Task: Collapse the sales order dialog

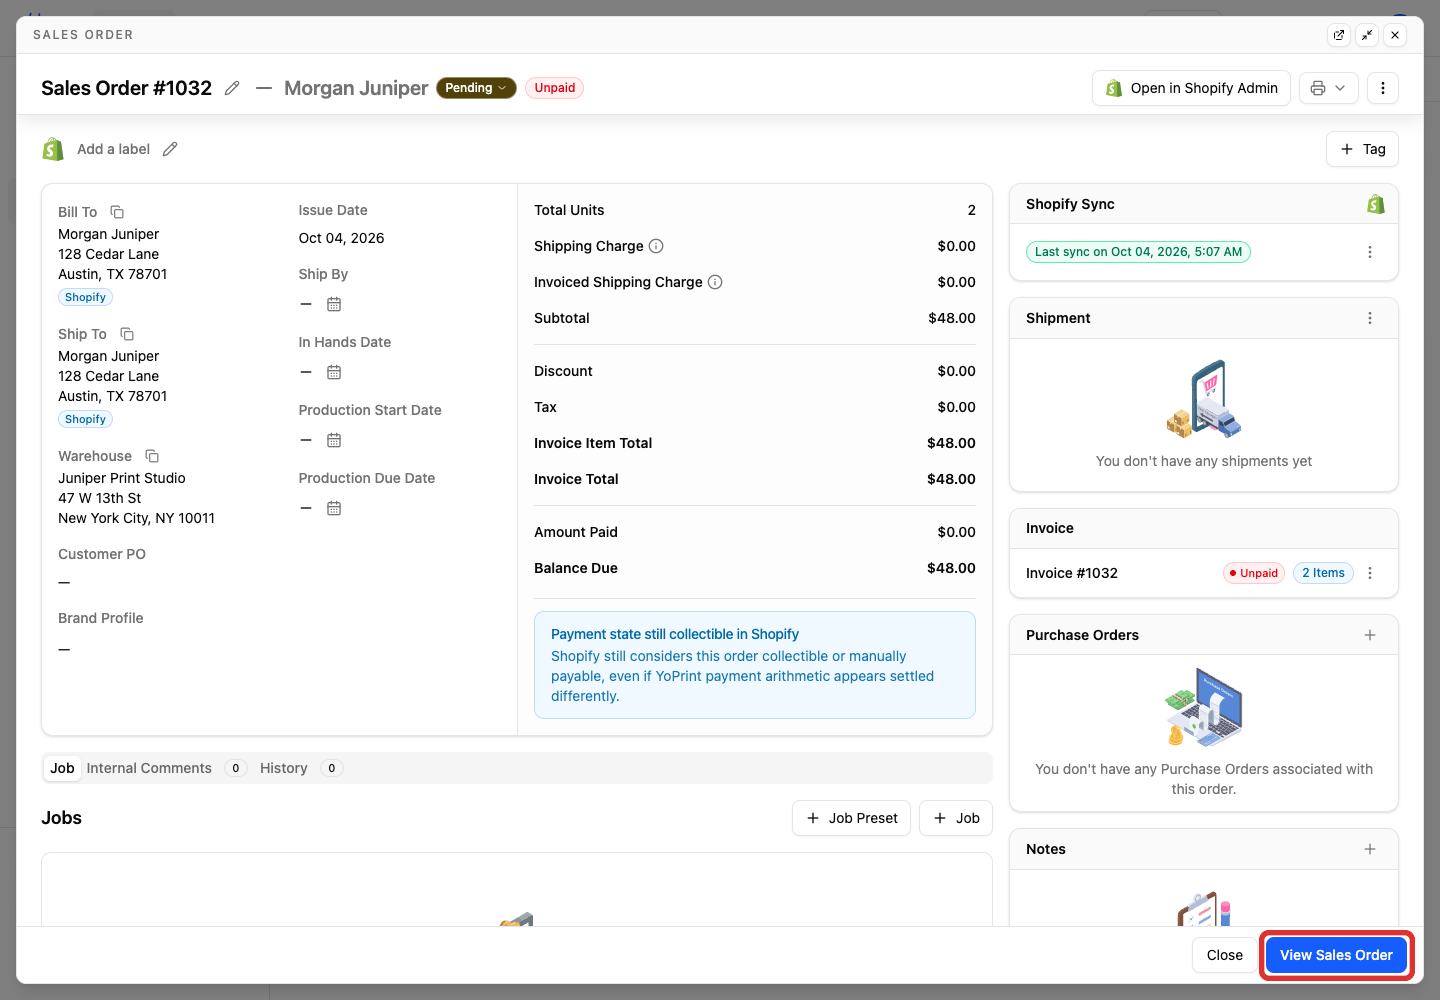Action: (1367, 35)
